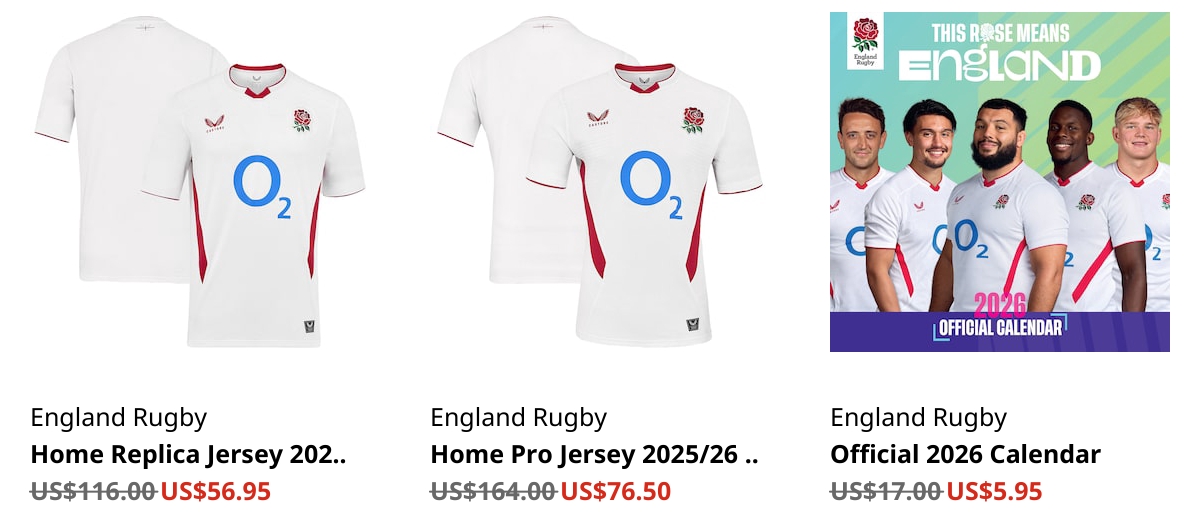The width and height of the screenshot is (1200, 530).
Task: Click England Rugby brand above the Calendar title
Action: [x=919, y=418]
